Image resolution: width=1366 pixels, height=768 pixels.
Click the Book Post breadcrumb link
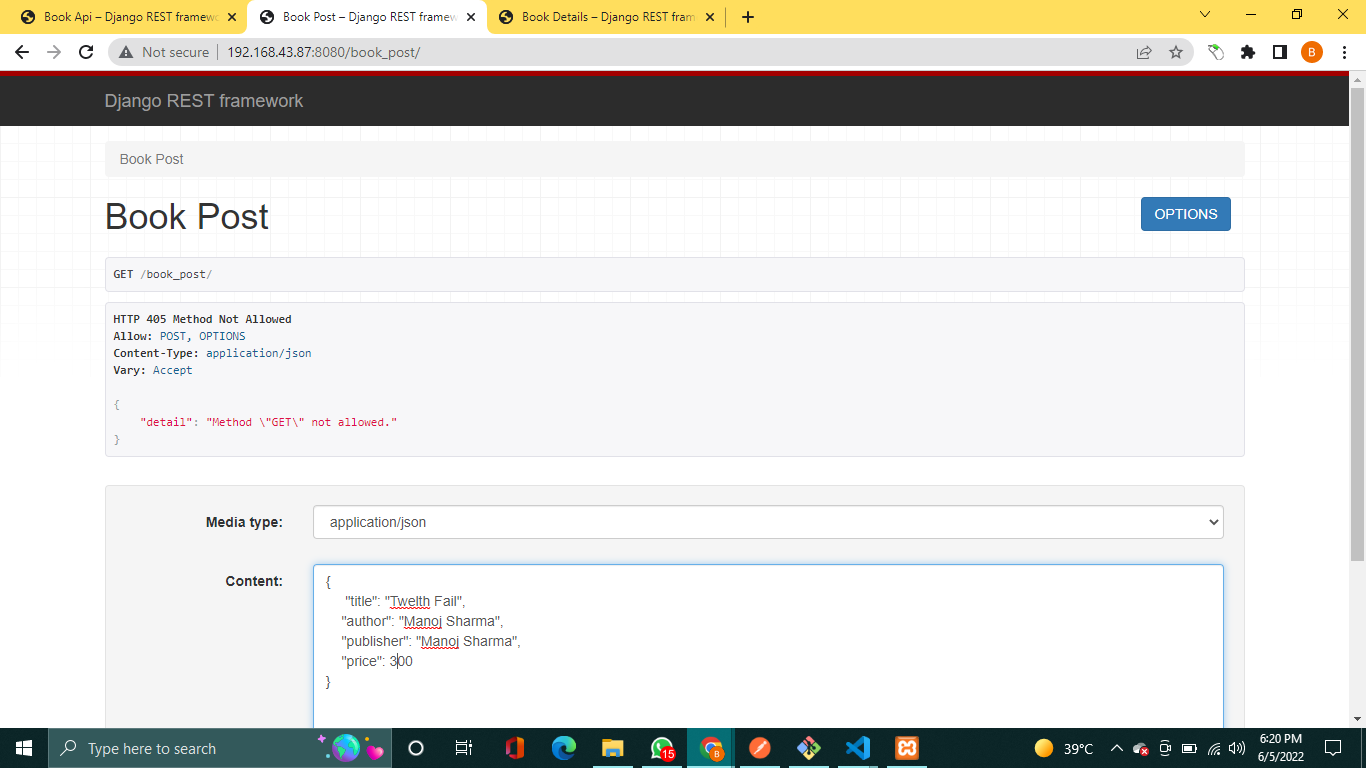click(x=152, y=159)
